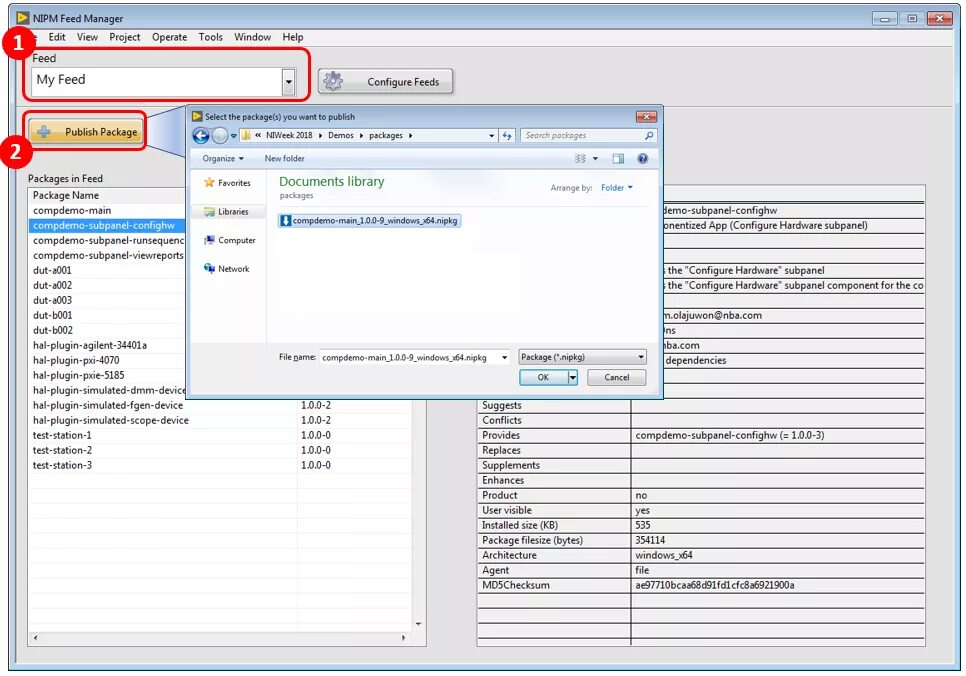Click the nipkg file icon of compdemo-main
This screenshot has width=966, height=676.
click(x=285, y=221)
